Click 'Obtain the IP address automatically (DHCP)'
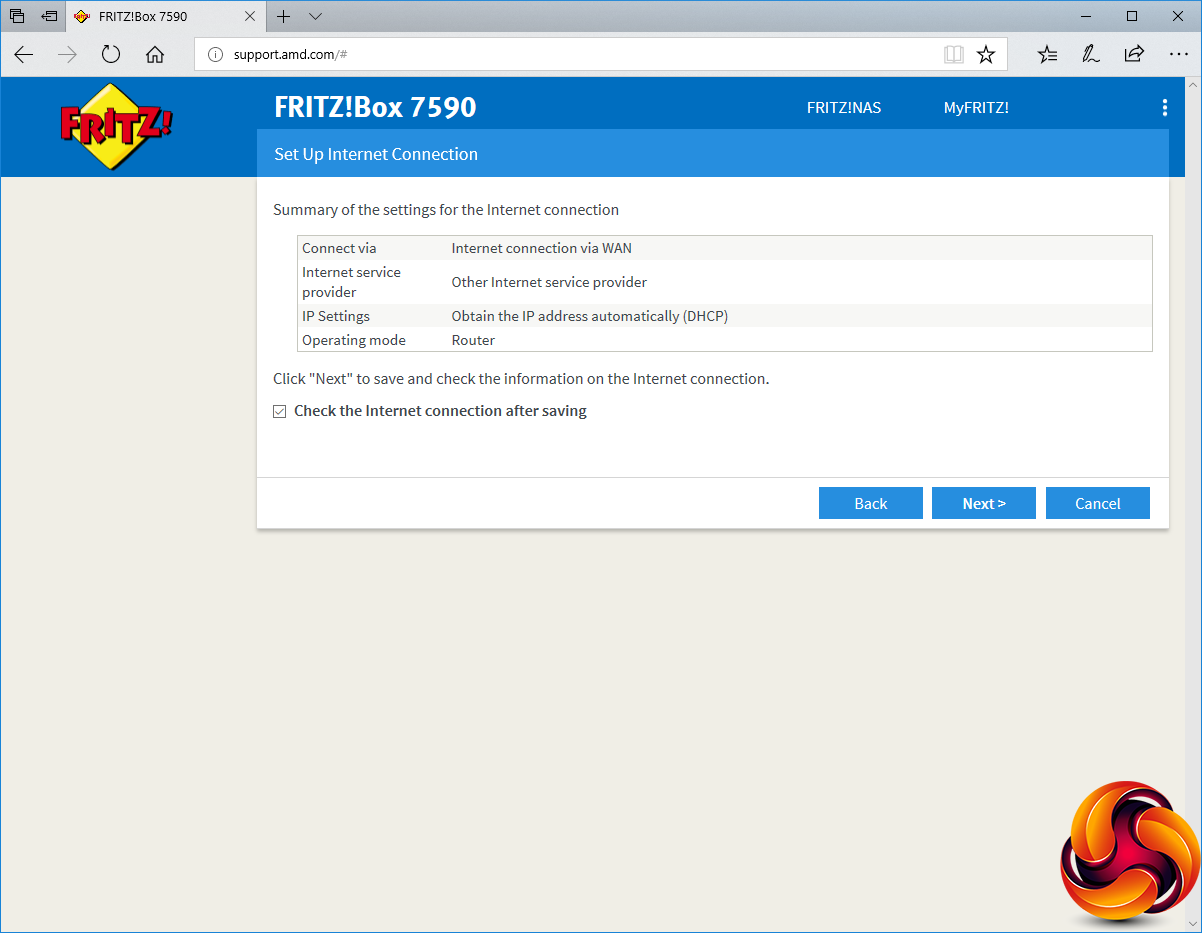This screenshot has height=933, width=1202. click(589, 316)
